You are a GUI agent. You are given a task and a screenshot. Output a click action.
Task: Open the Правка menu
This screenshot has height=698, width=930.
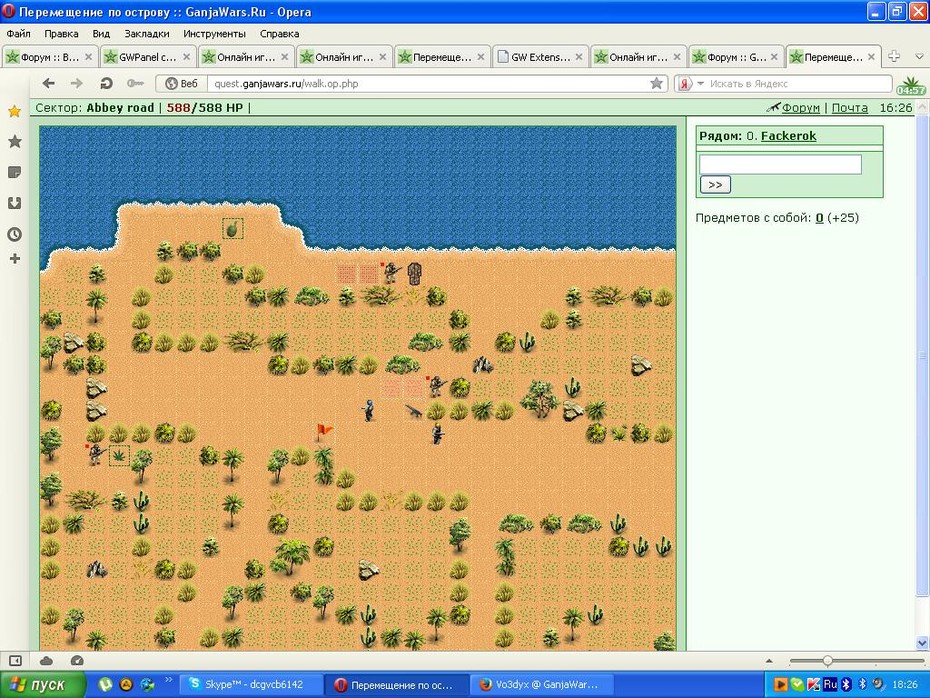pyautogui.click(x=61, y=34)
